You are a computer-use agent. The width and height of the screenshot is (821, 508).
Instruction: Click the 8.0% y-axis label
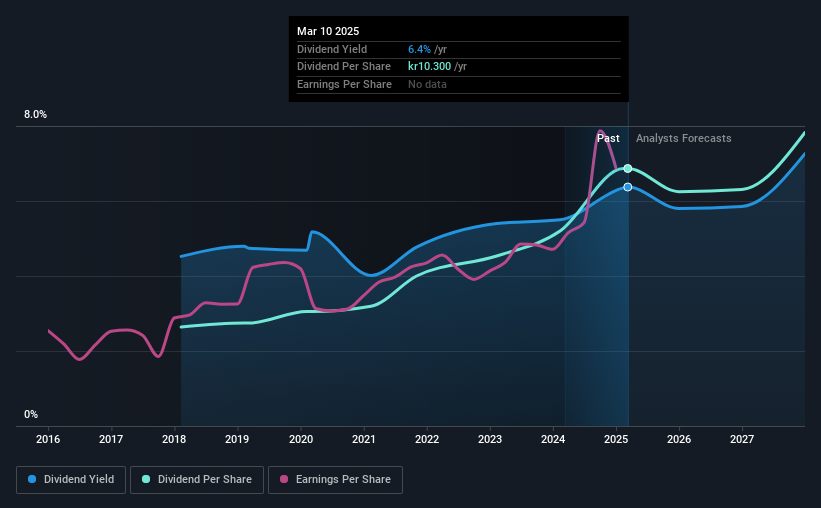pos(35,114)
